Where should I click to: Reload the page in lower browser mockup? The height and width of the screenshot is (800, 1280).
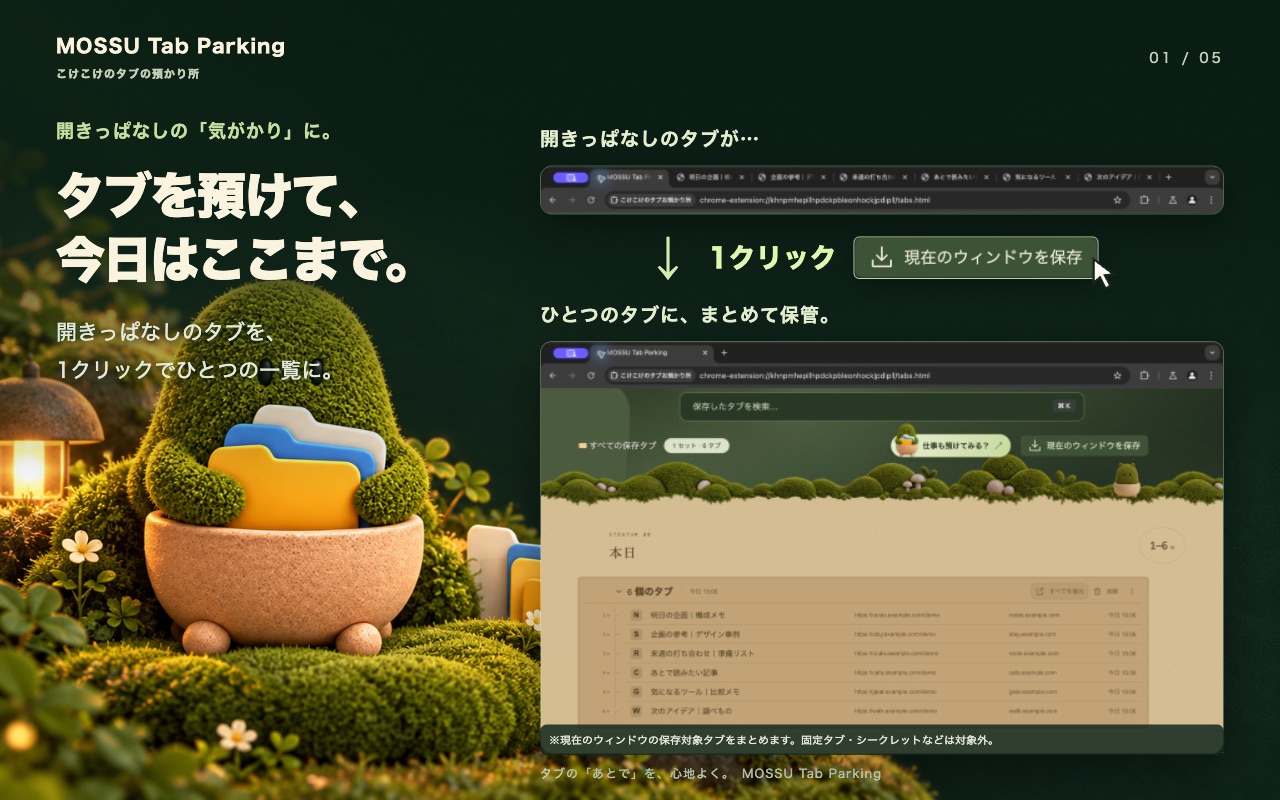click(x=591, y=376)
